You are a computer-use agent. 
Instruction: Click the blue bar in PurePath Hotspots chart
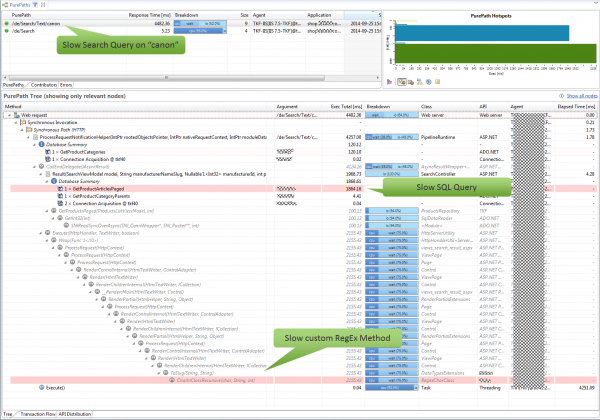click(x=482, y=33)
